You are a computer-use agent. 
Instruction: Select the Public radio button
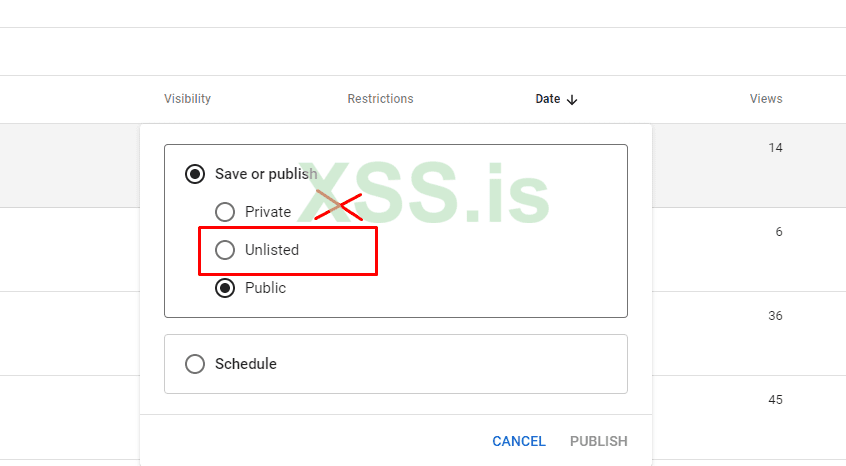pyautogui.click(x=225, y=288)
